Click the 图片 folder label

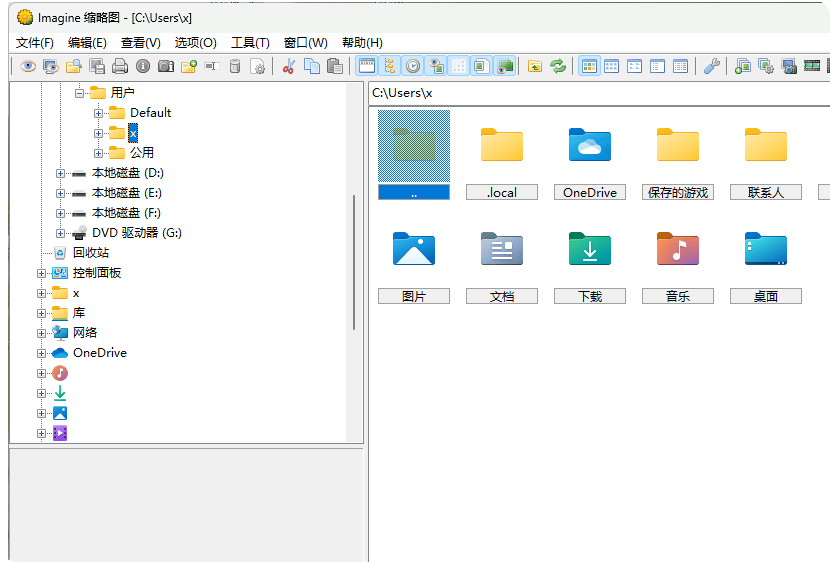click(414, 296)
